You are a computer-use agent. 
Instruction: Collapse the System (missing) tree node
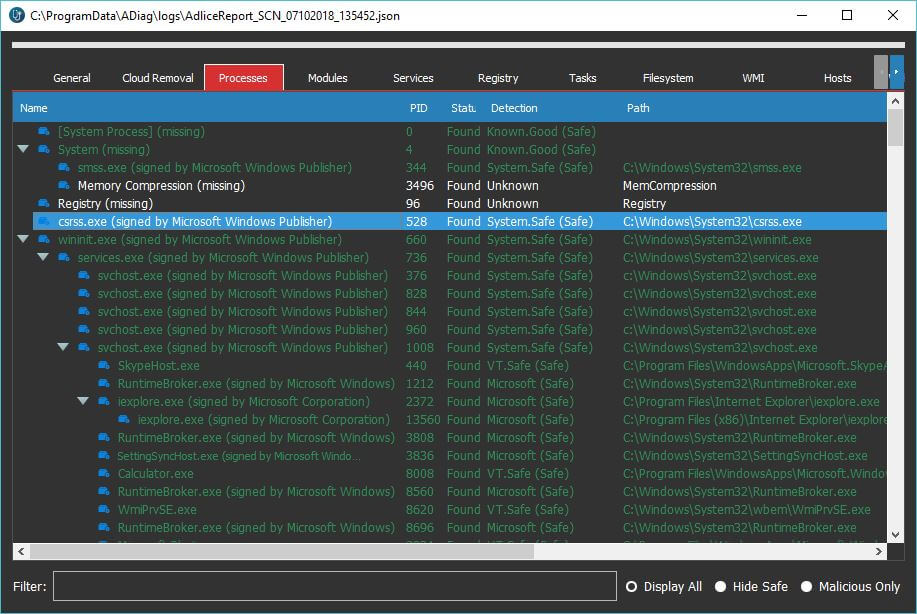[23, 150]
